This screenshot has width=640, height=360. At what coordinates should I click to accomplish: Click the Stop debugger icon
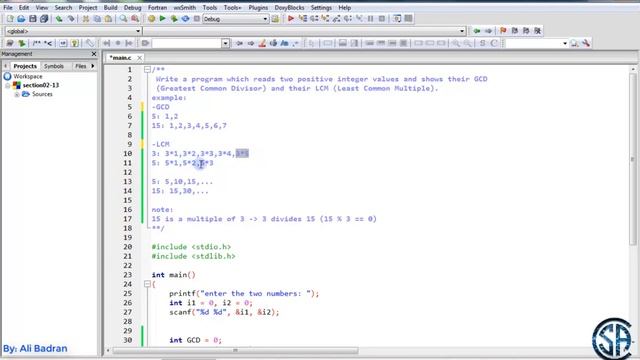pyautogui.click(x=382, y=19)
